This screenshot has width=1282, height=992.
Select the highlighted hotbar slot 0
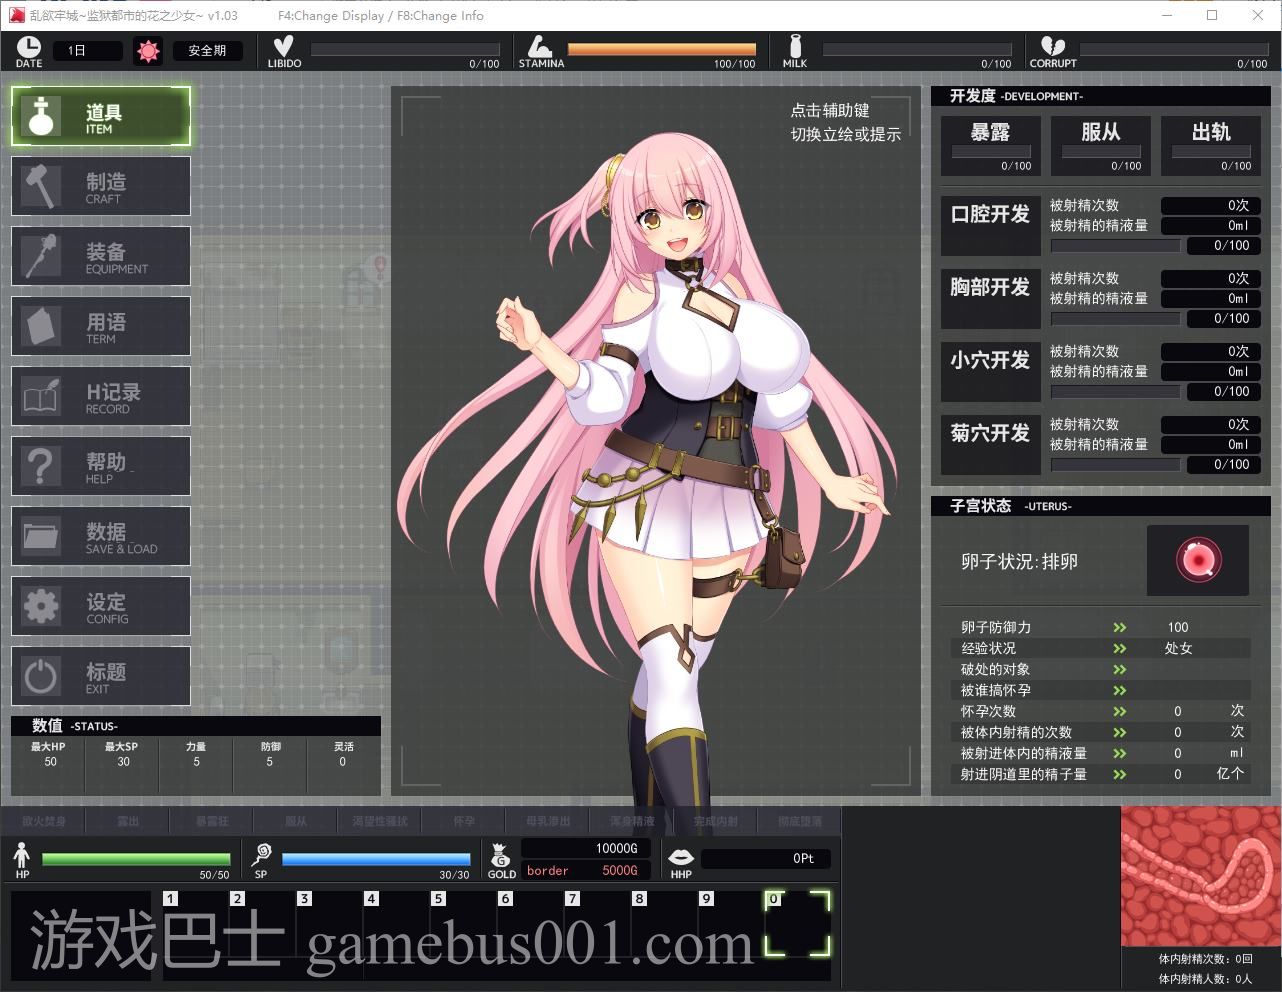click(x=797, y=924)
